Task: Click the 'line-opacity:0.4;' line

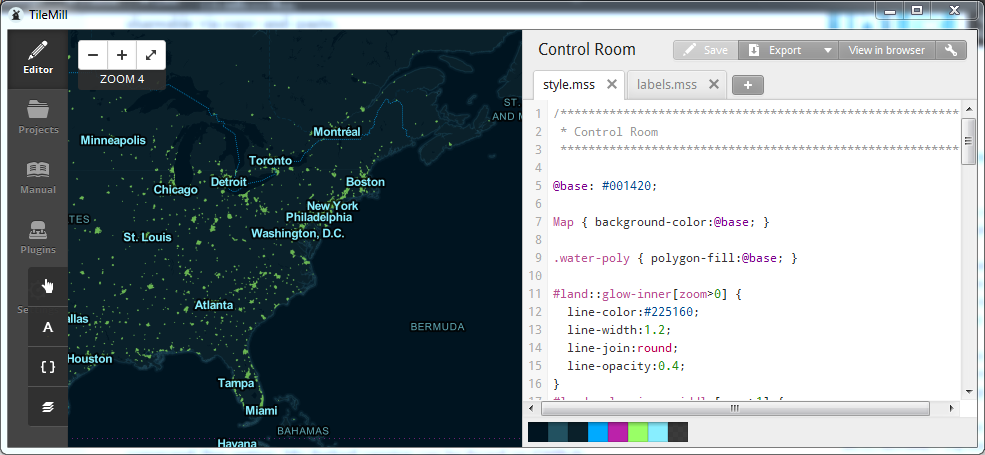Action: coord(626,366)
